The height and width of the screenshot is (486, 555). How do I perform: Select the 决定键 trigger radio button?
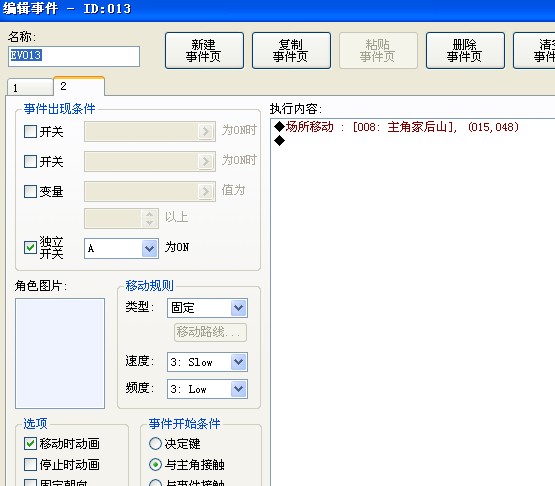pyautogui.click(x=155, y=444)
